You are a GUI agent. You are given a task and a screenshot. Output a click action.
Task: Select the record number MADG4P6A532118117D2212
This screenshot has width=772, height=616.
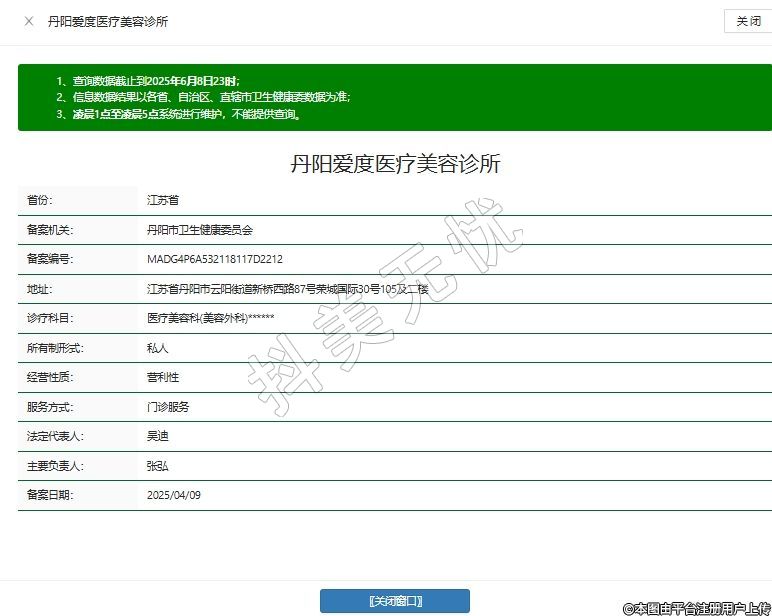[215, 259]
